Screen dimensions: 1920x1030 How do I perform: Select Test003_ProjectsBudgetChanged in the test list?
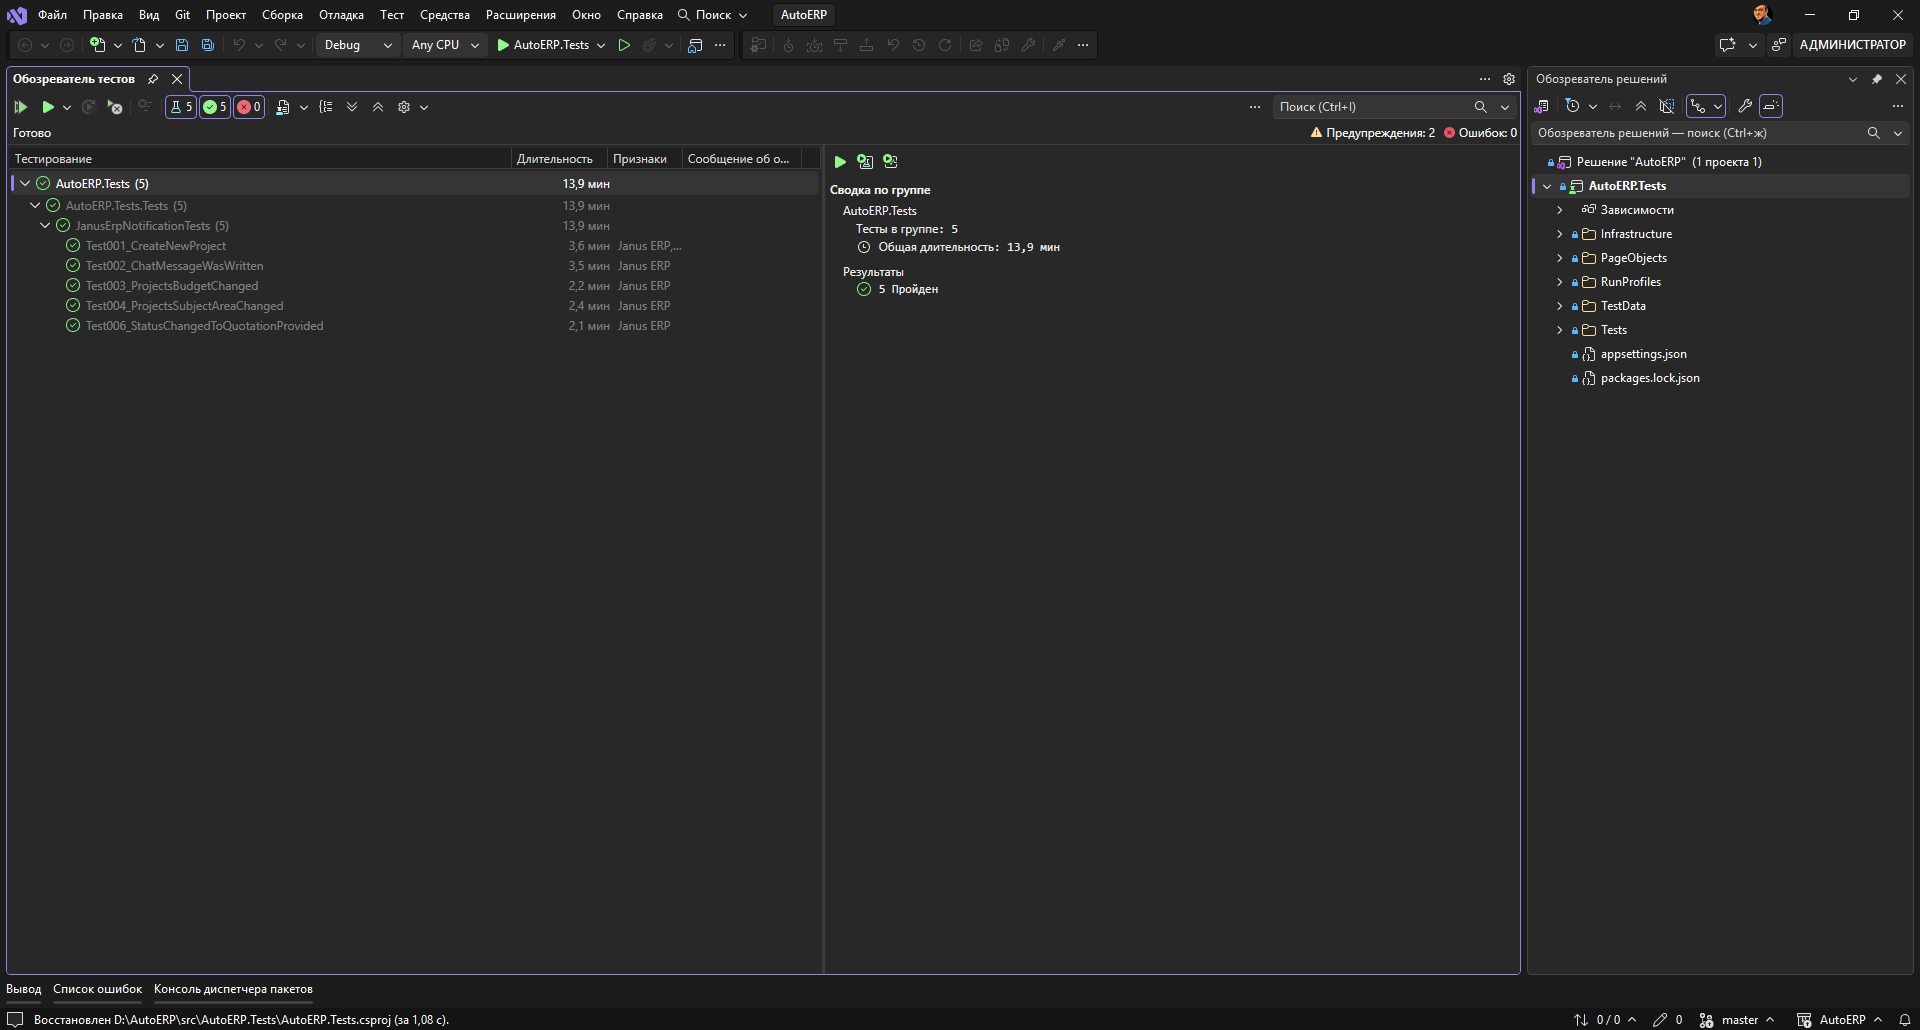172,286
